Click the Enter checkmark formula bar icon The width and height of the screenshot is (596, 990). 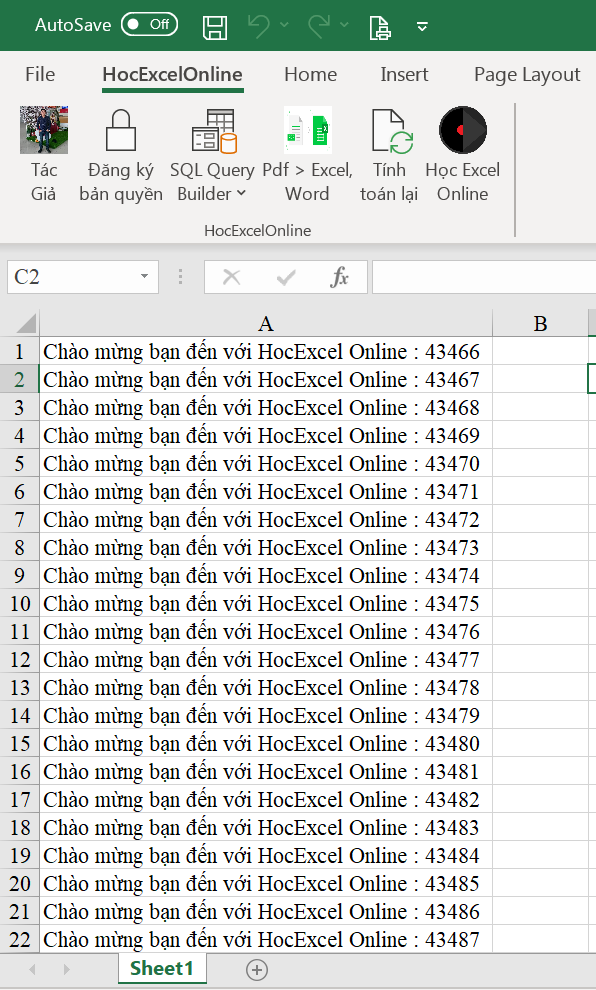[x=286, y=277]
